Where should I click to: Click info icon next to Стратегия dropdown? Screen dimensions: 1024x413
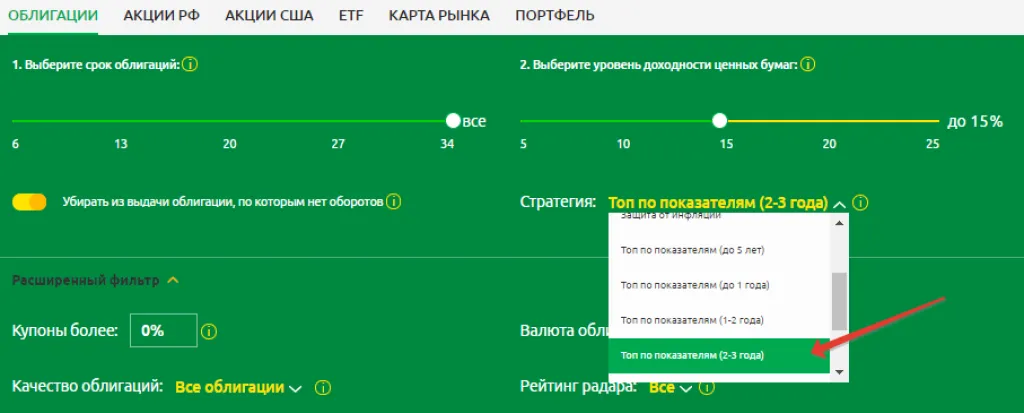click(x=861, y=203)
